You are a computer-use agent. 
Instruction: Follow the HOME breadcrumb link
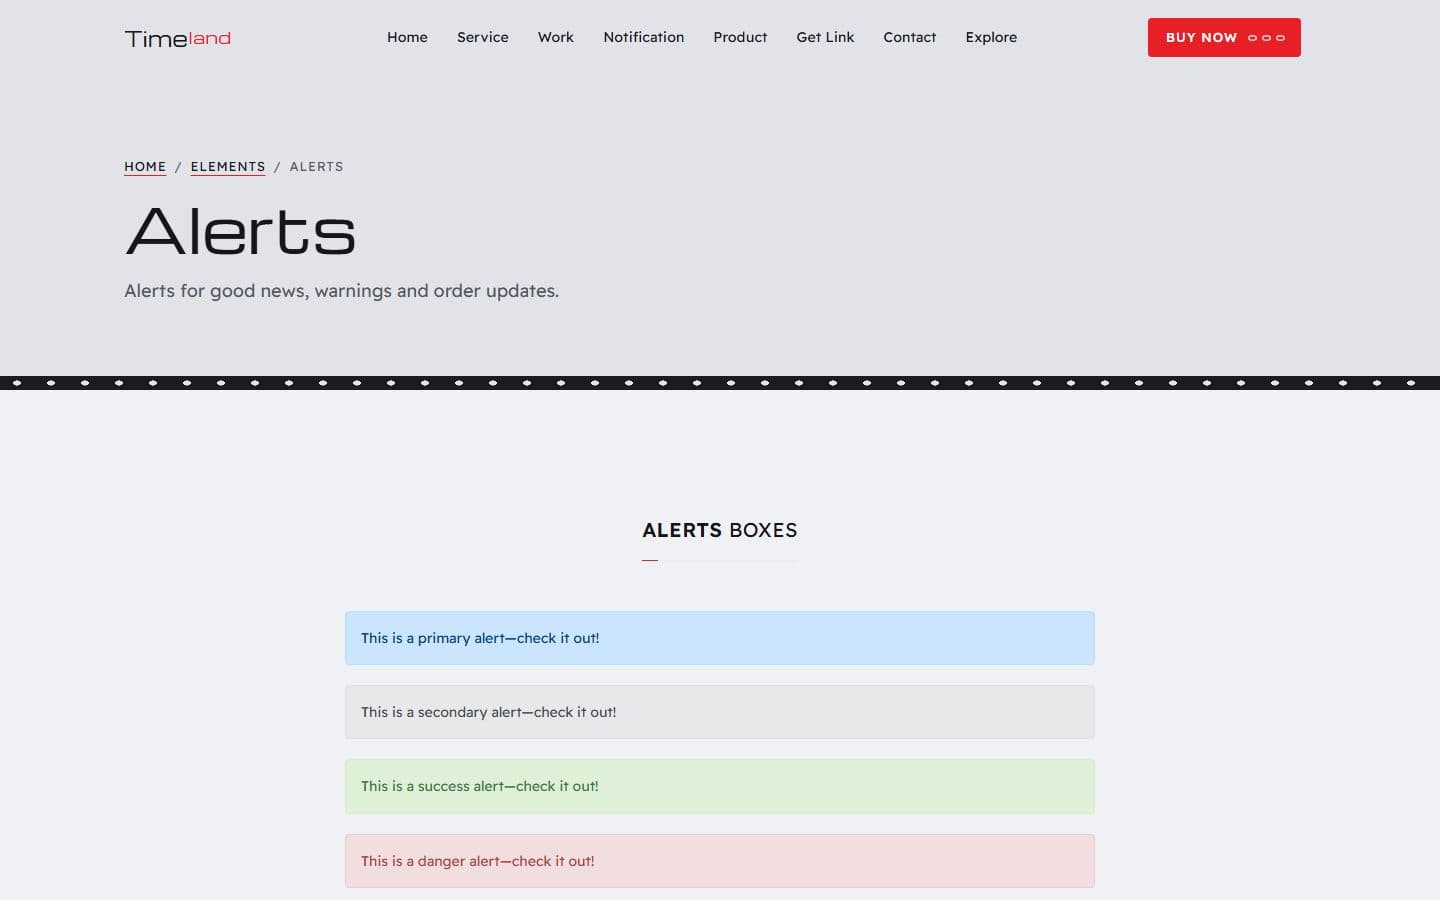point(145,167)
